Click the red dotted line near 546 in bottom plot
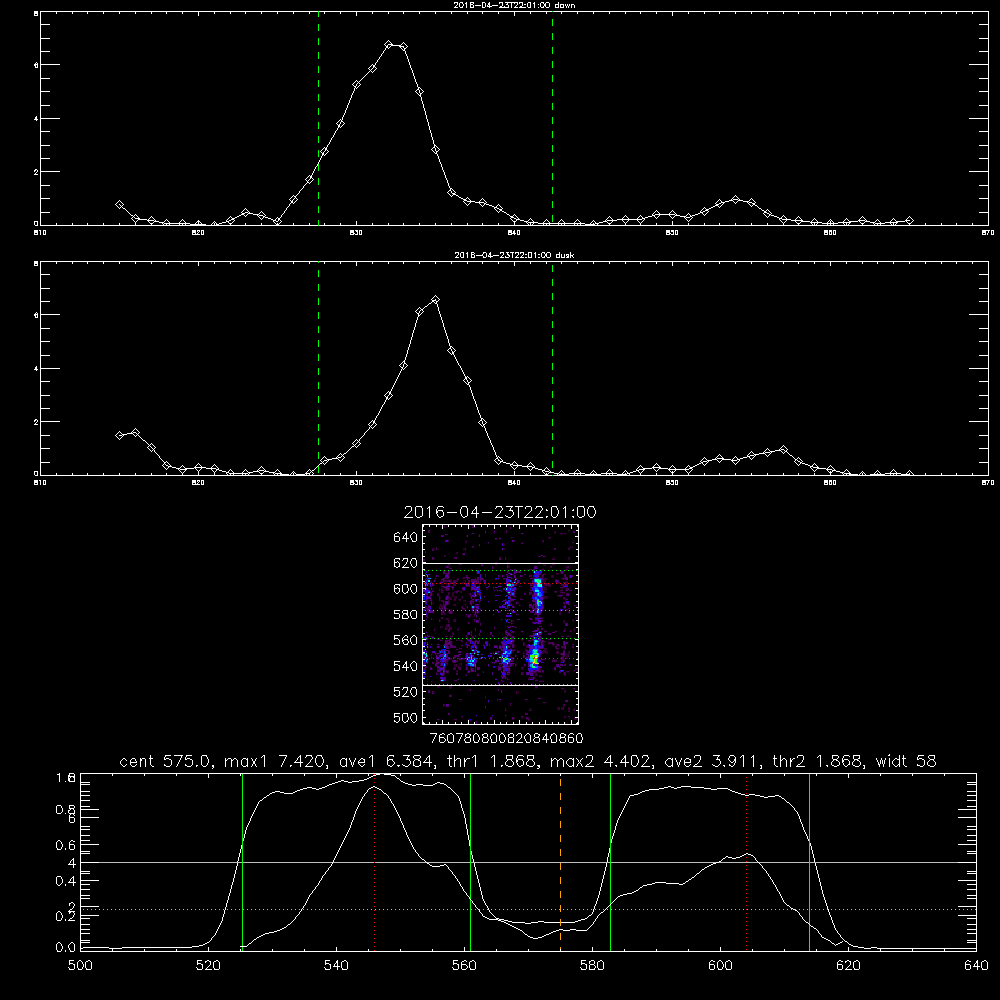The image size is (1000, 1000). tap(374, 862)
